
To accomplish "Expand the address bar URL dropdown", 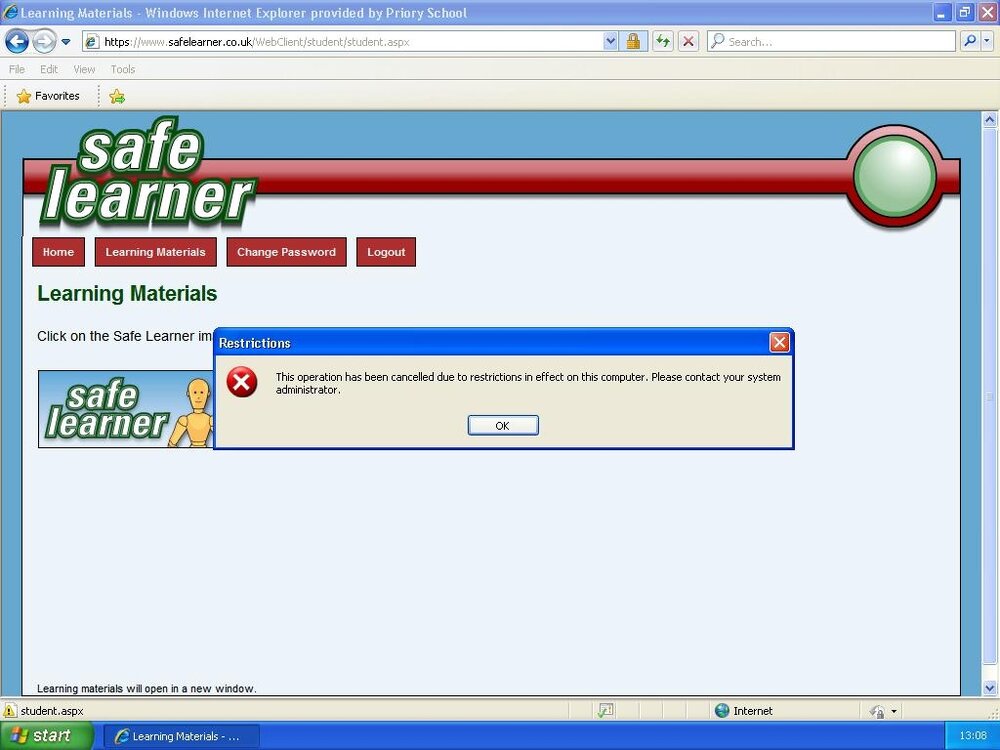I will pyautogui.click(x=610, y=41).
